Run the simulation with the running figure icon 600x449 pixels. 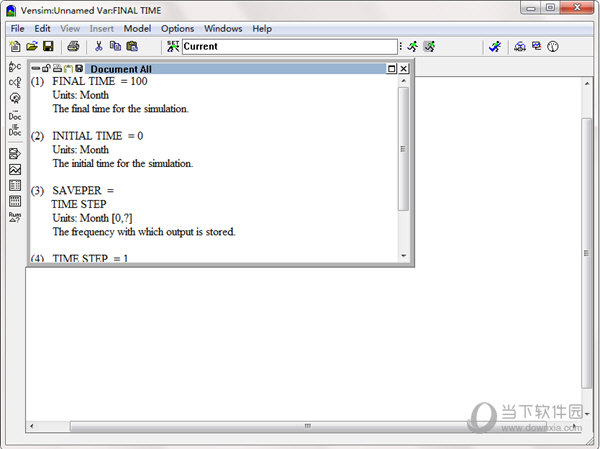click(x=412, y=47)
